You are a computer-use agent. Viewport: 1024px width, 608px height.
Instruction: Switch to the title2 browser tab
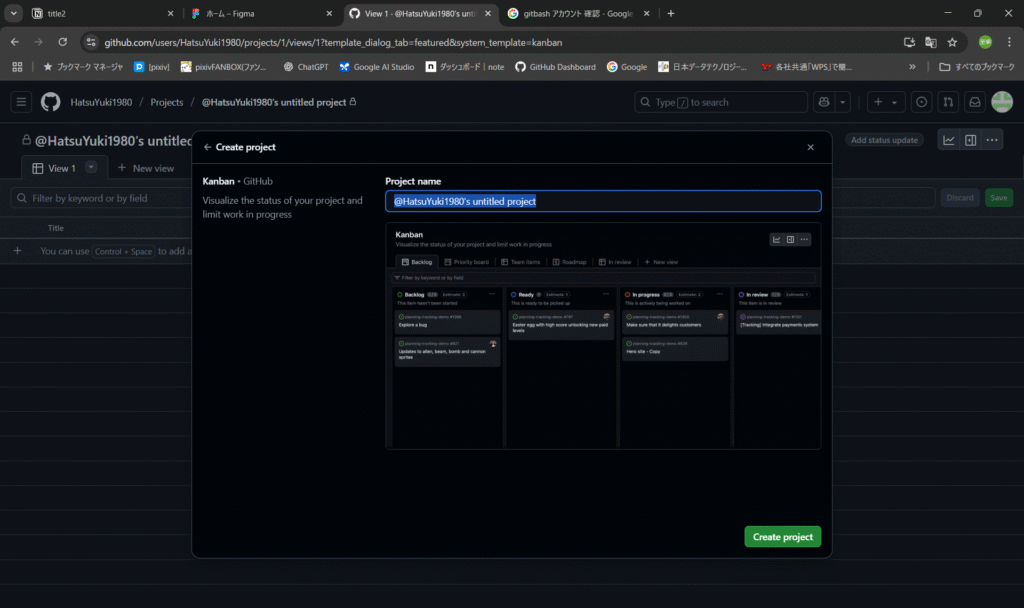[103, 14]
